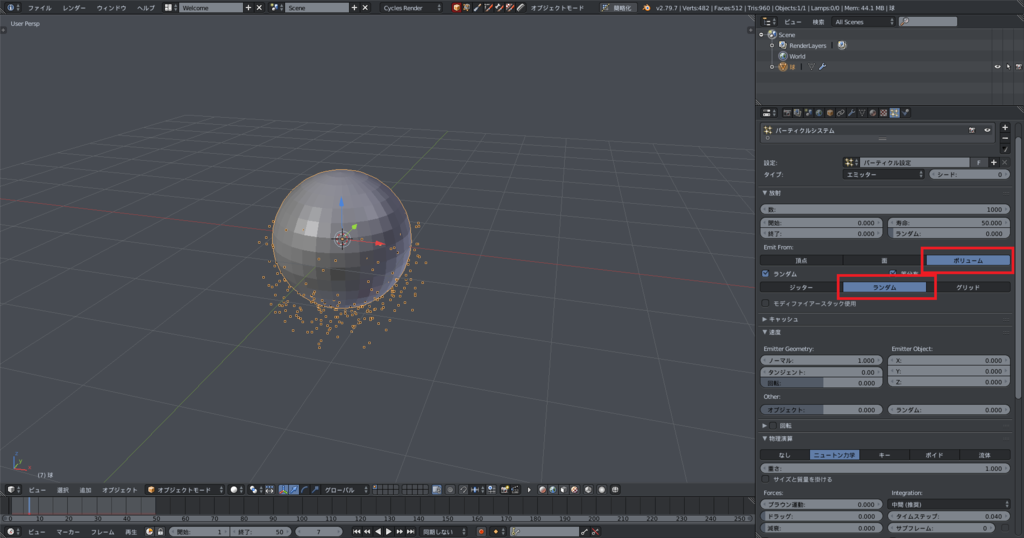The height and width of the screenshot is (538, 1024).
Task: Unlink particle settings X icon
Action: [1004, 163]
